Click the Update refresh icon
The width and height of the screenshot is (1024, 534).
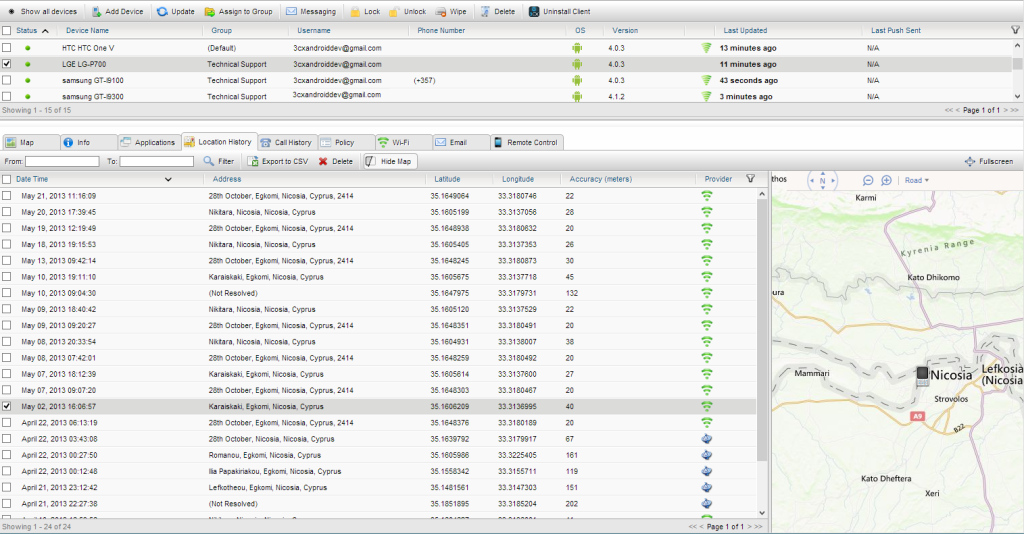click(162, 12)
